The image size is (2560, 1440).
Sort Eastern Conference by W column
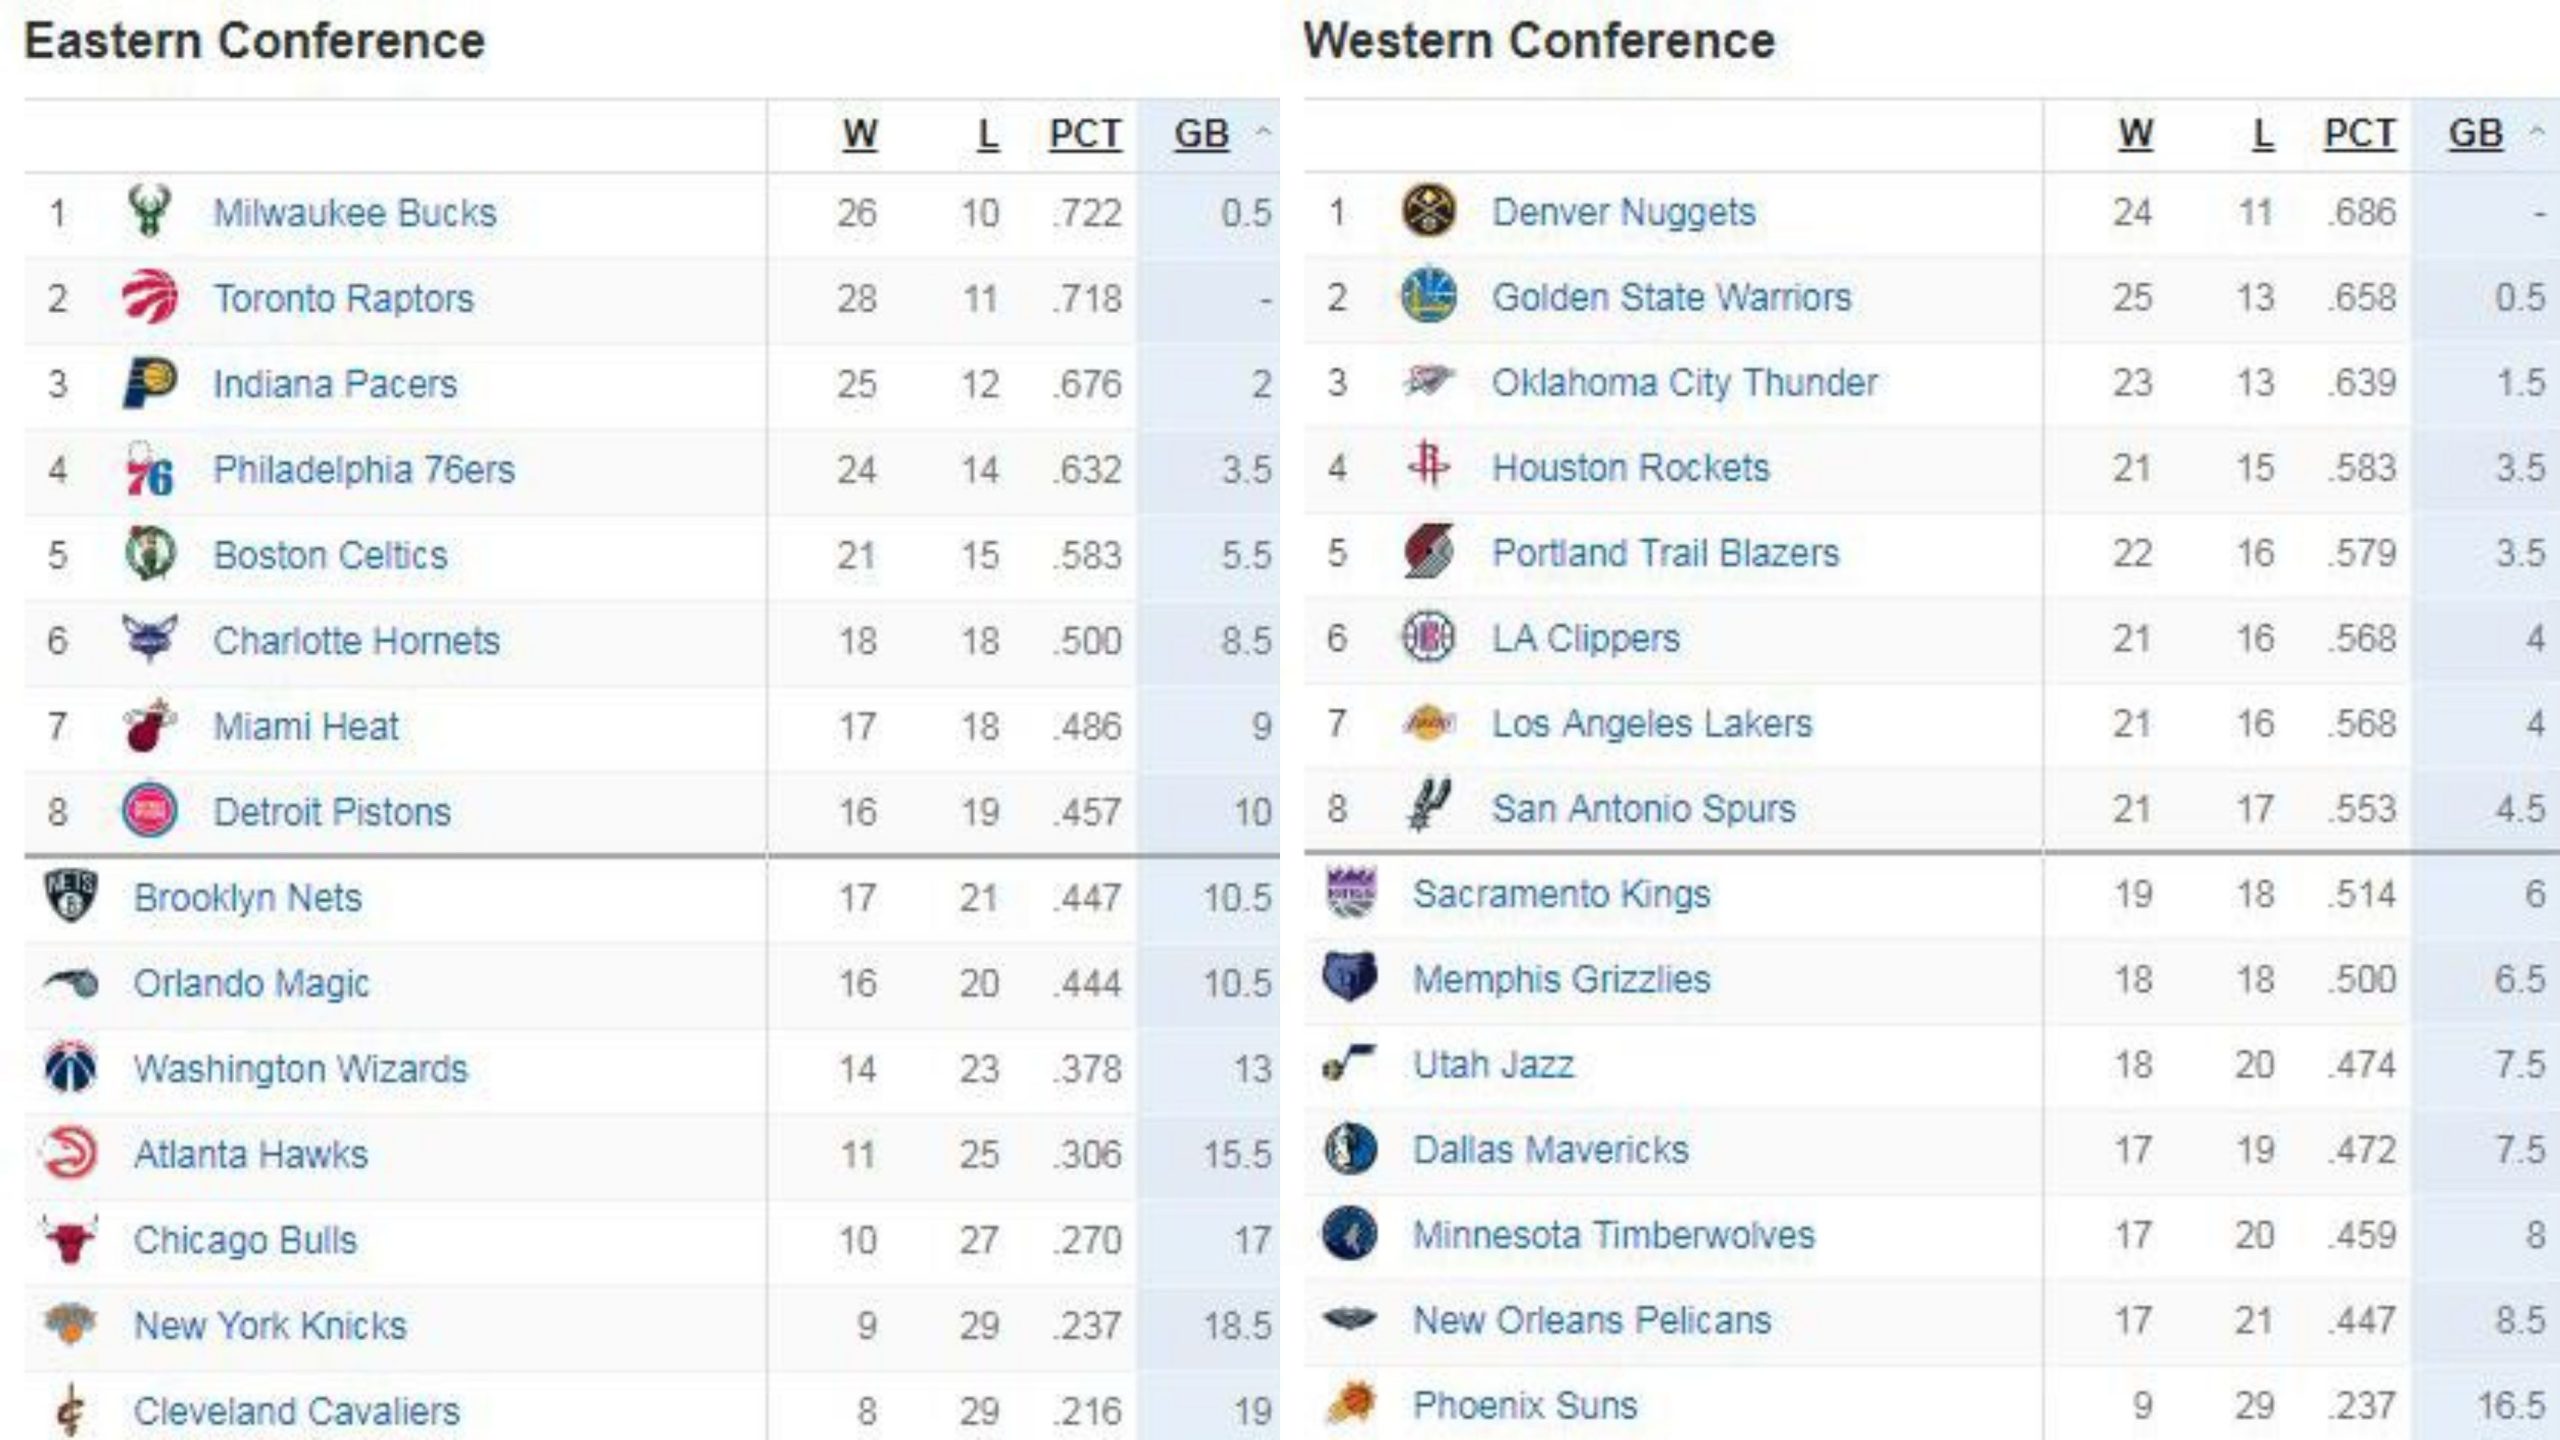tap(859, 134)
